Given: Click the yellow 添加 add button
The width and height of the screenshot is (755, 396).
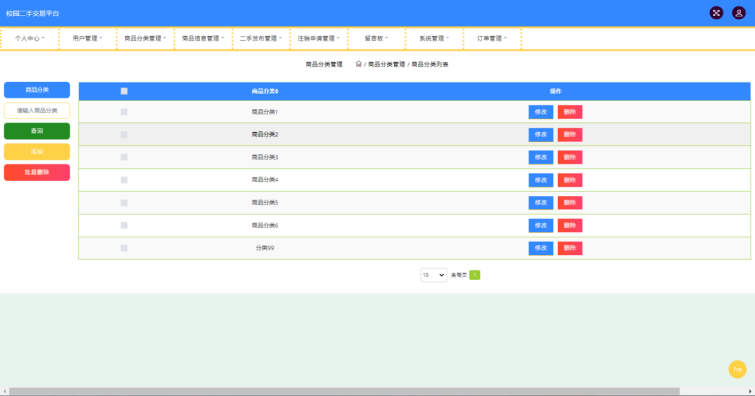Looking at the screenshot, I should [37, 152].
